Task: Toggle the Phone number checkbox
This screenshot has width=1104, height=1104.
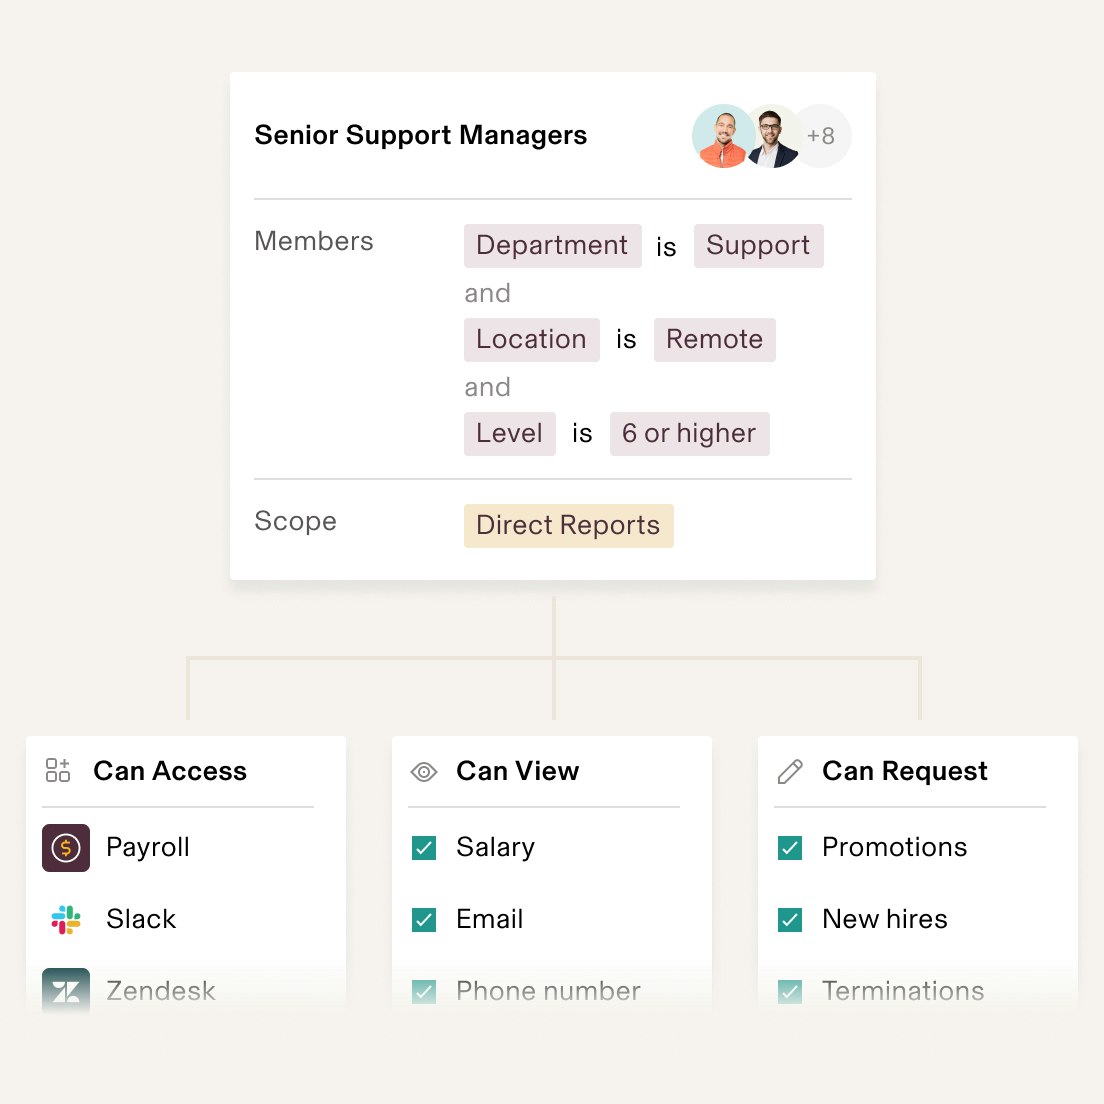Action: pos(424,991)
